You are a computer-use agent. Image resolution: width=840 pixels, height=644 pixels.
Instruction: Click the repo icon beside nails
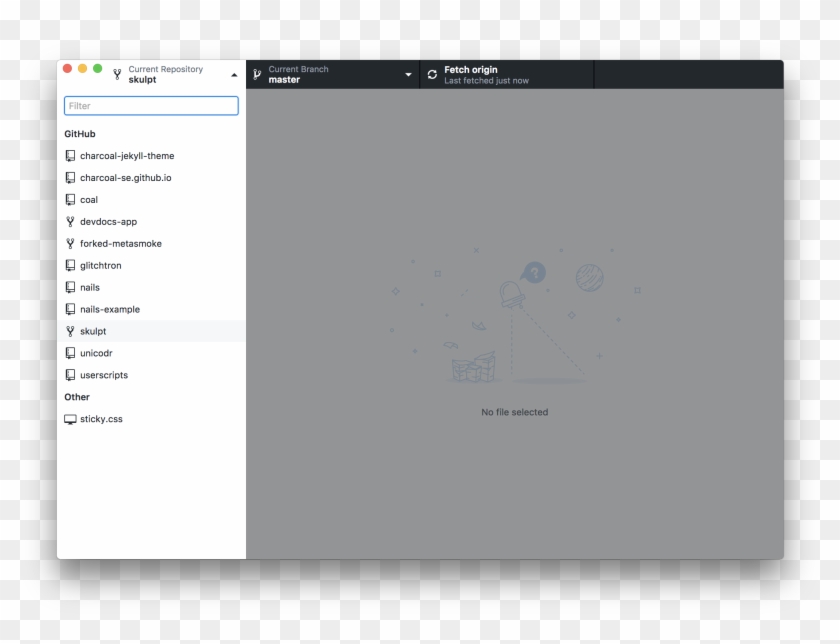coord(70,288)
